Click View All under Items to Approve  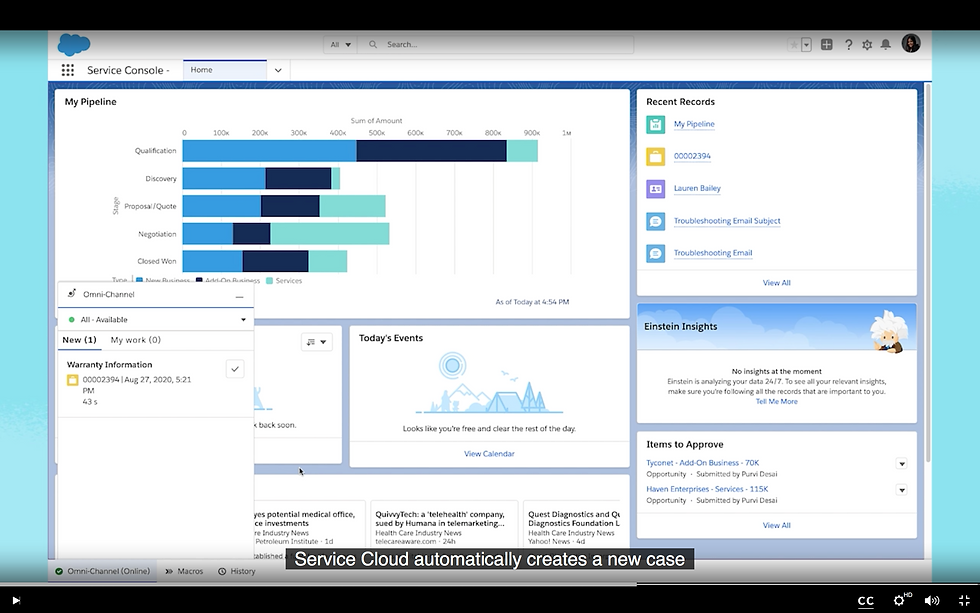[776, 525]
